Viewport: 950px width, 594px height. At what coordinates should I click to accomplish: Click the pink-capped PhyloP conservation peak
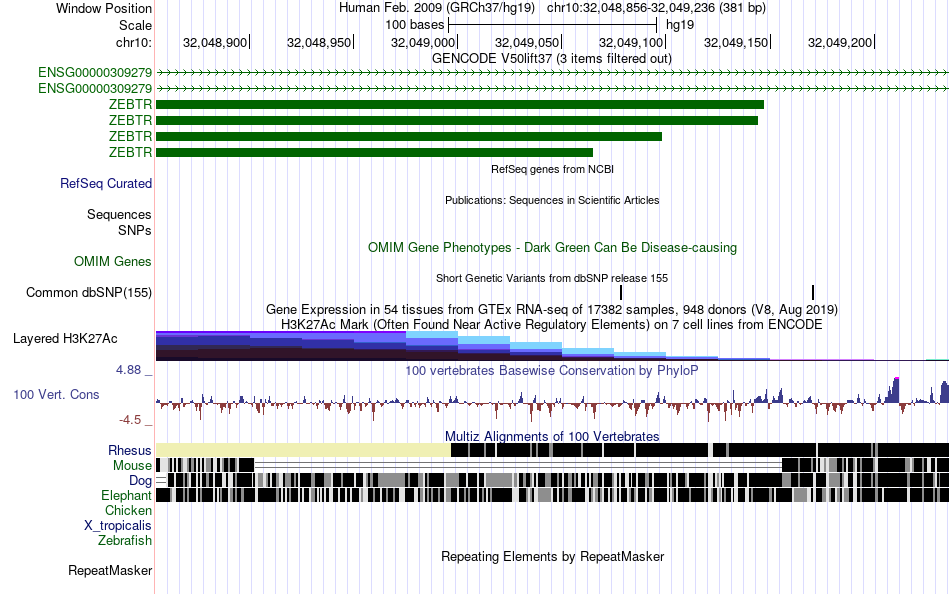pyautogui.click(x=896, y=389)
